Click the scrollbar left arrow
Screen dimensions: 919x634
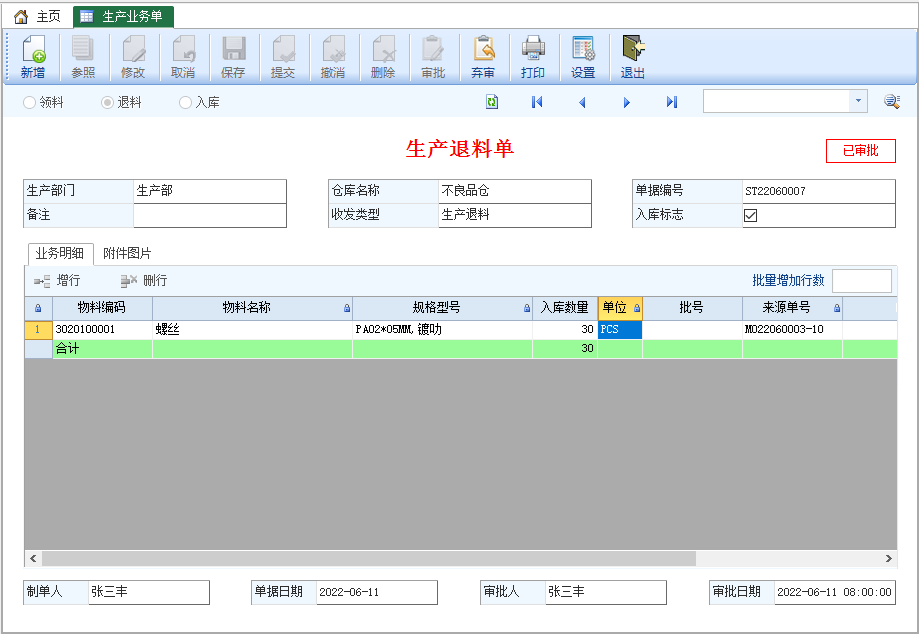pos(33,558)
